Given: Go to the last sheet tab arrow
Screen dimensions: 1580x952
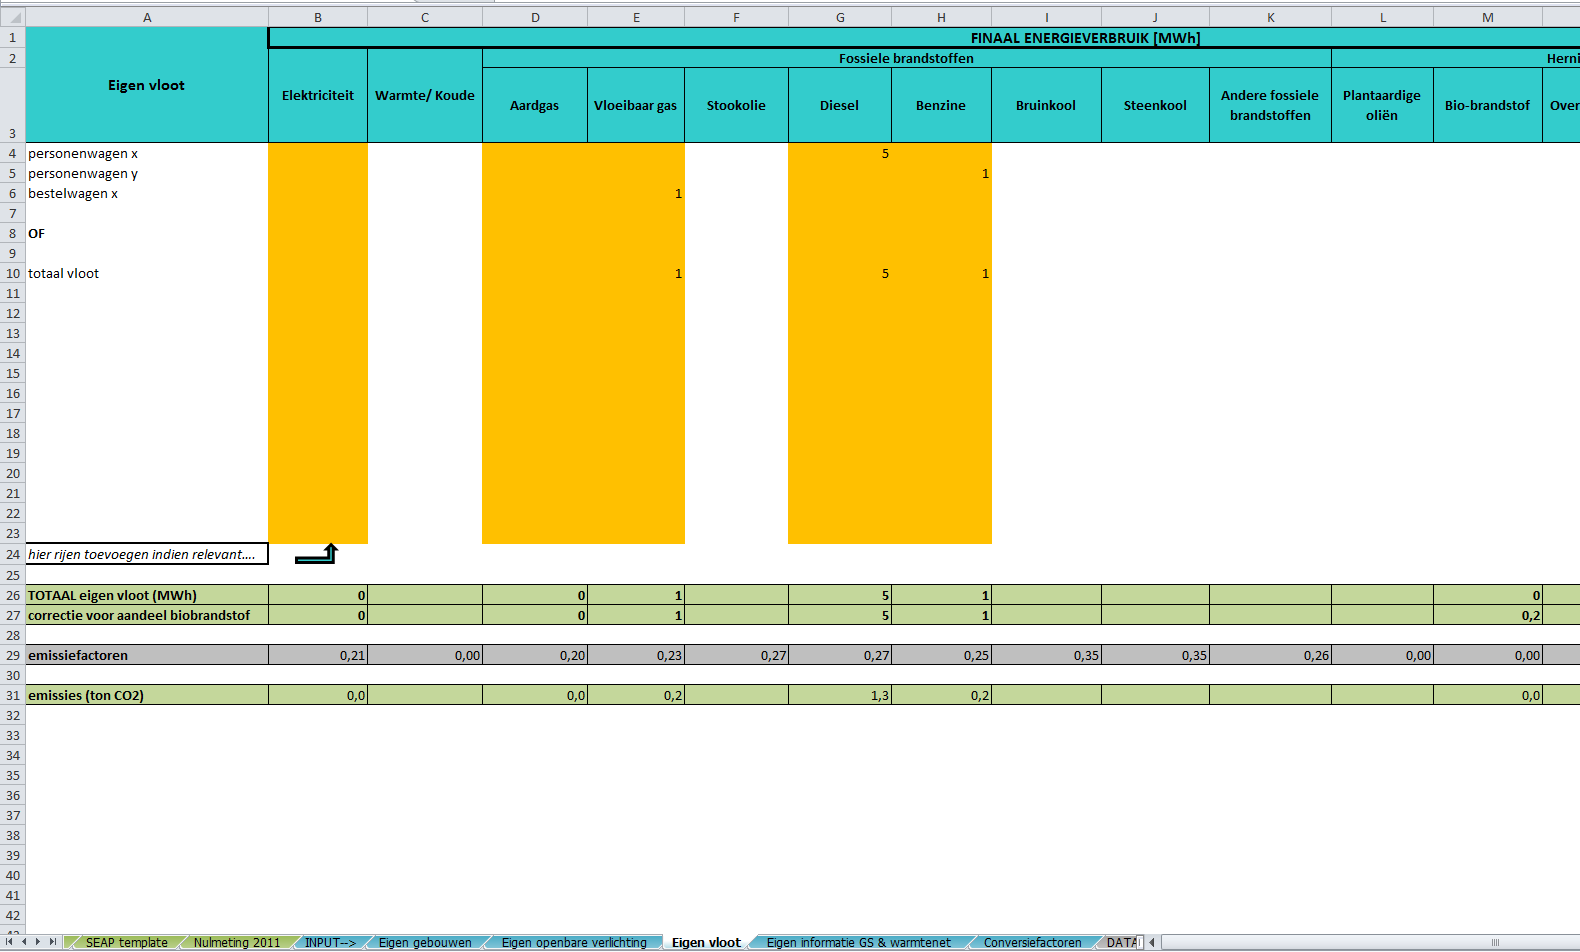Looking at the screenshot, I should (53, 942).
